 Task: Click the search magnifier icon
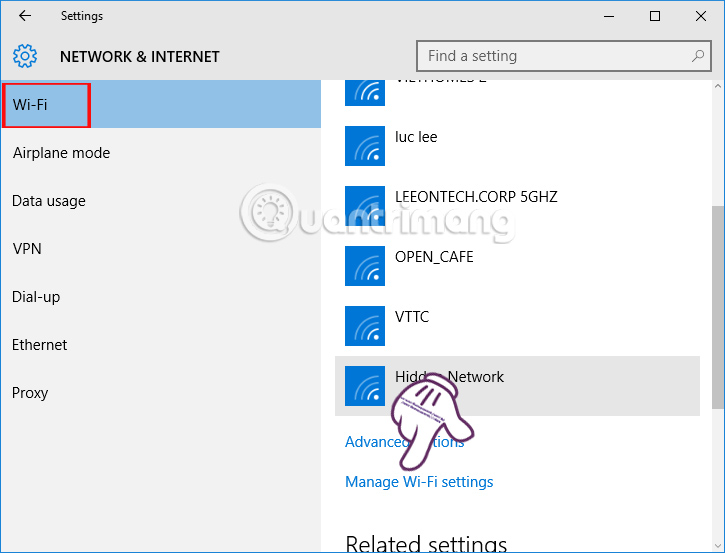click(698, 56)
